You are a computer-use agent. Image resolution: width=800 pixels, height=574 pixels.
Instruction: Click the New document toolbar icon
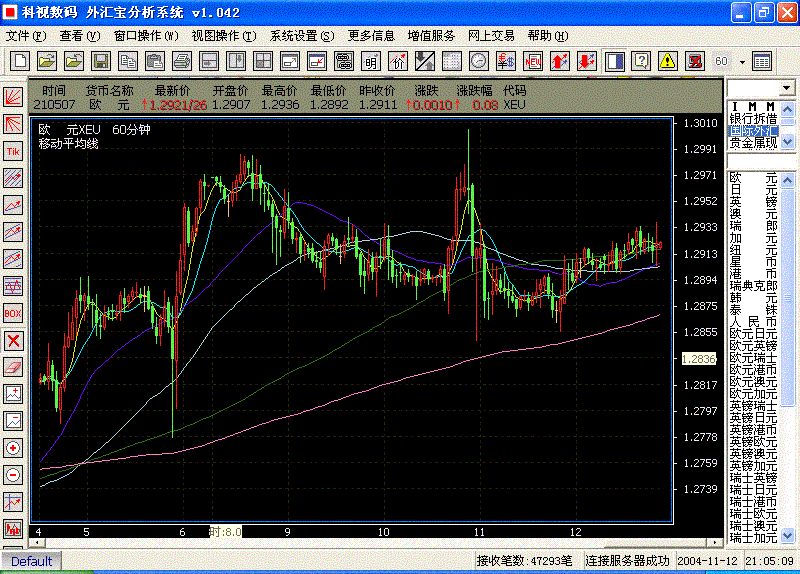coord(20,61)
